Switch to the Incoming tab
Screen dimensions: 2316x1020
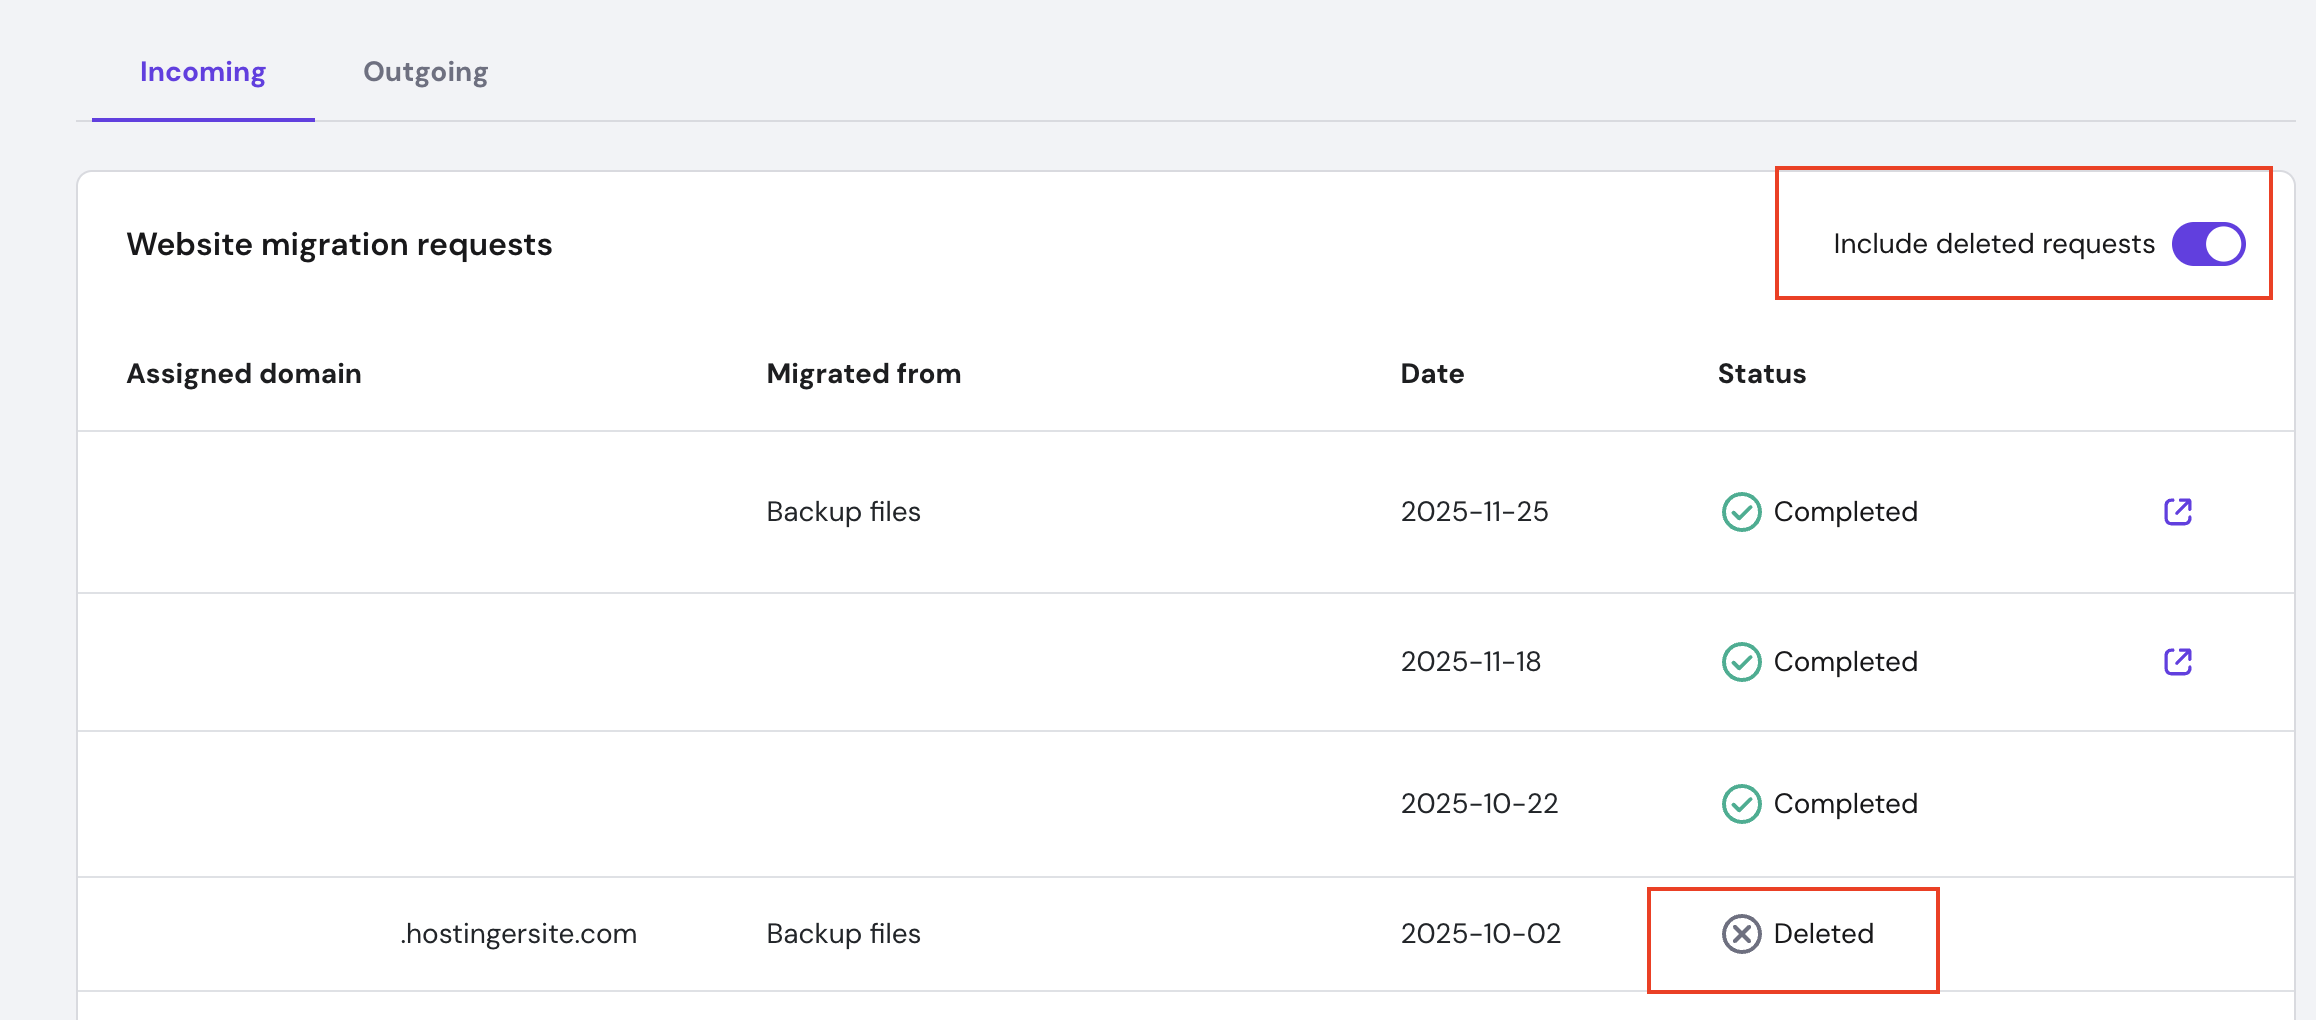pyautogui.click(x=203, y=72)
